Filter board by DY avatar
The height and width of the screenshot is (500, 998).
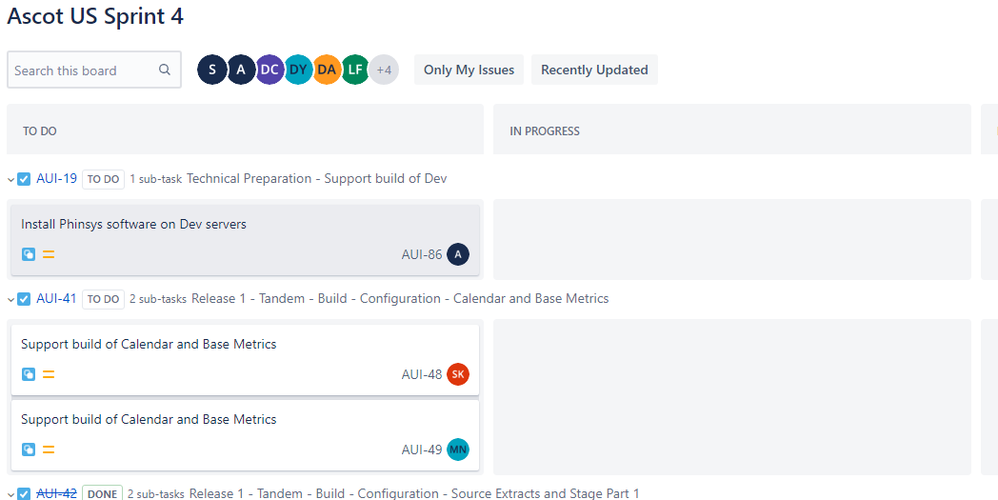pos(298,70)
